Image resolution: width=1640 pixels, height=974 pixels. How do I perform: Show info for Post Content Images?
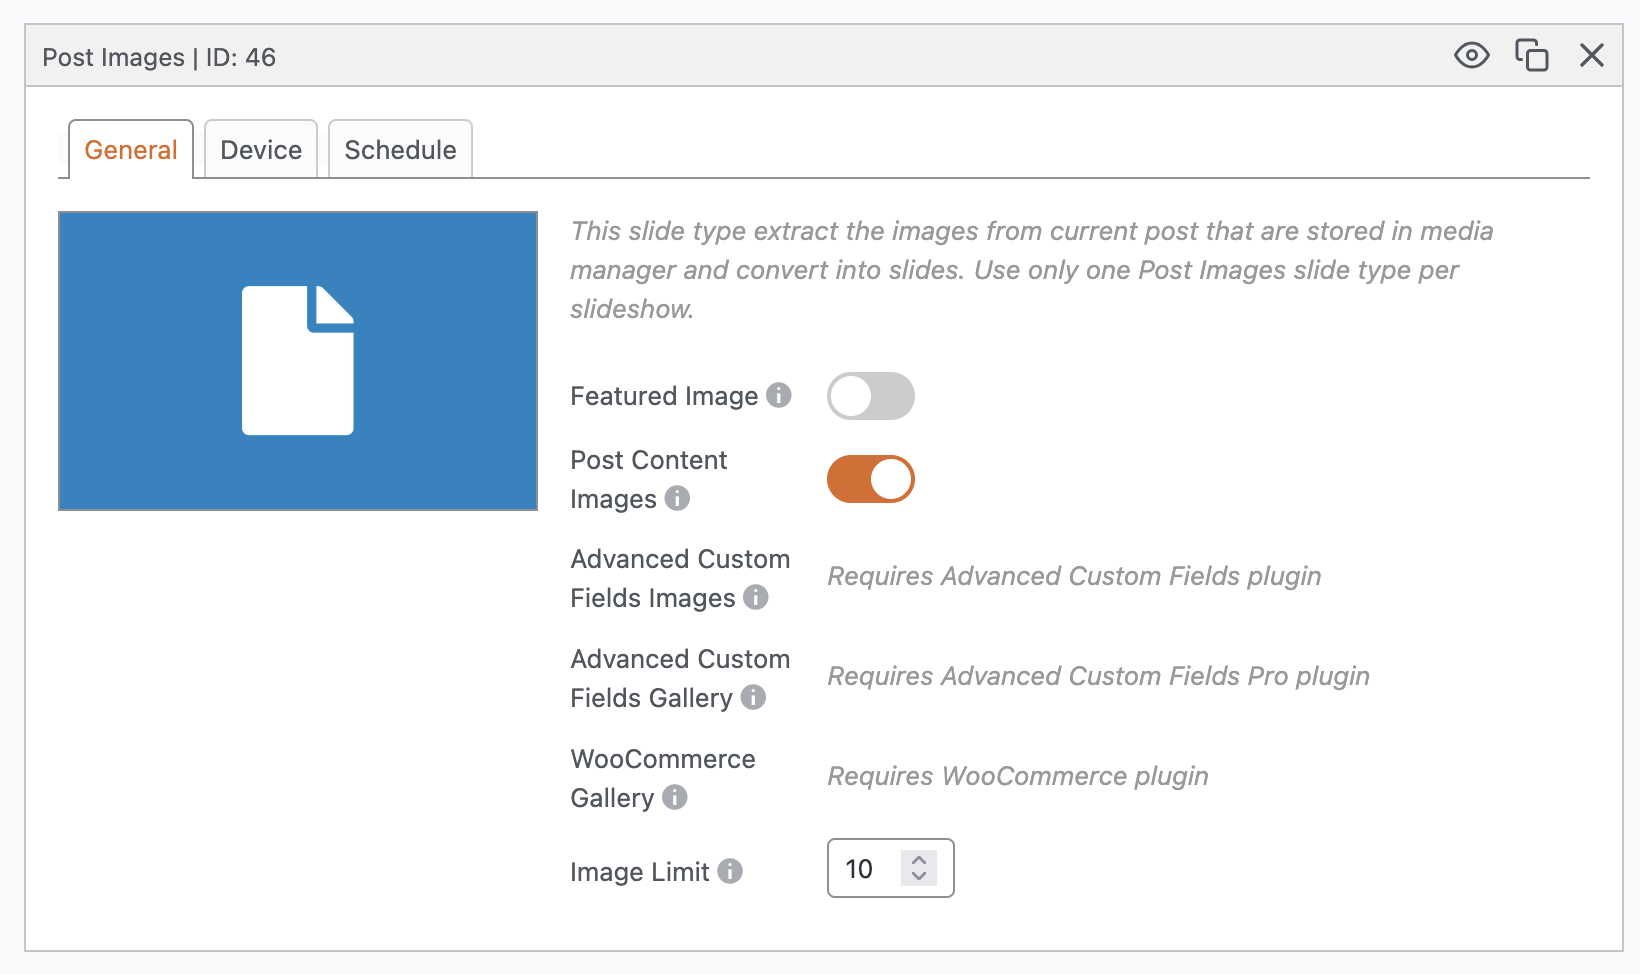[x=677, y=498]
